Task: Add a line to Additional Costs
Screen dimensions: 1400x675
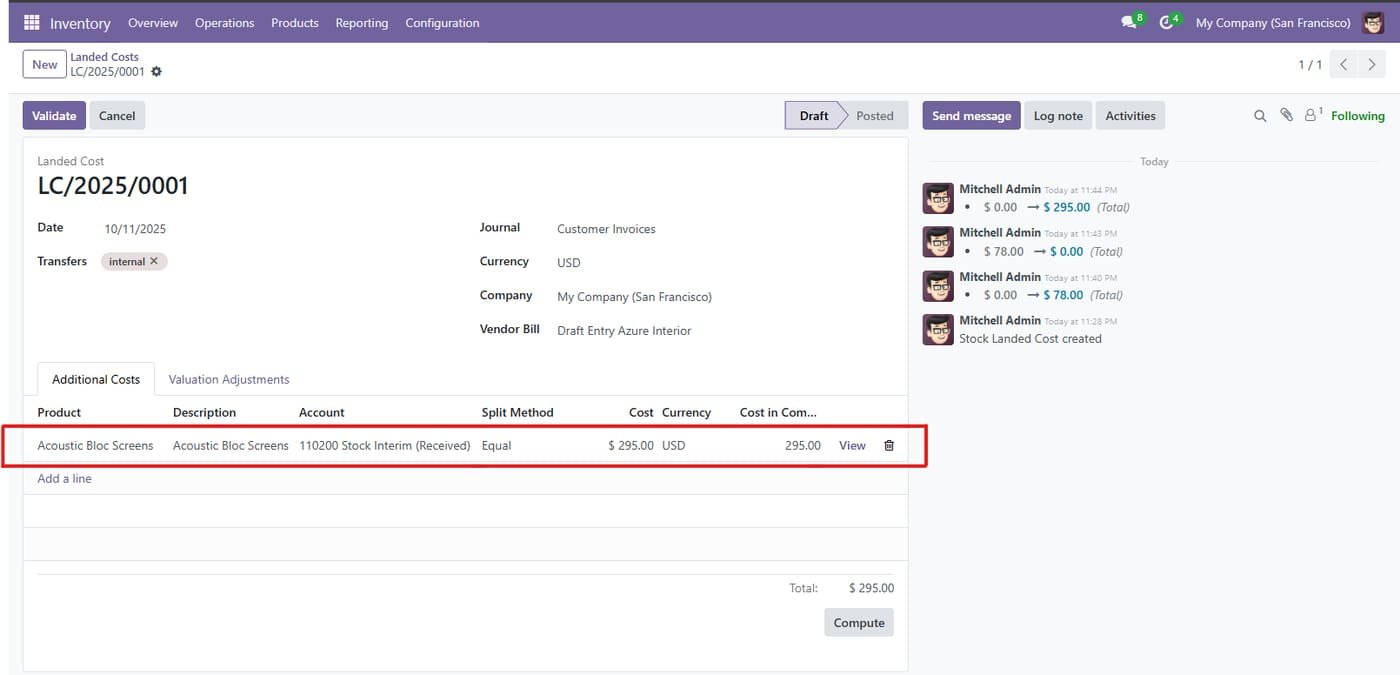Action: tap(65, 479)
